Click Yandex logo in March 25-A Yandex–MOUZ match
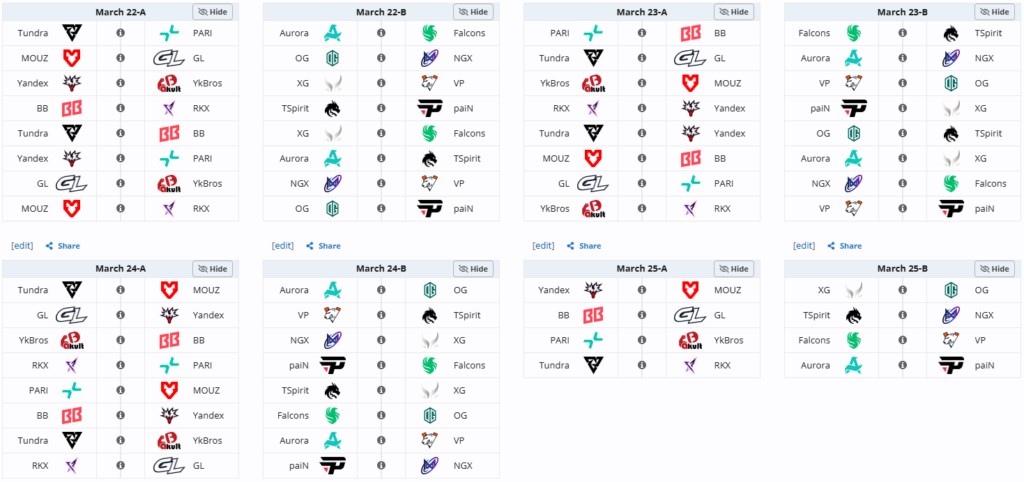The width and height of the screenshot is (1024, 482). click(594, 290)
